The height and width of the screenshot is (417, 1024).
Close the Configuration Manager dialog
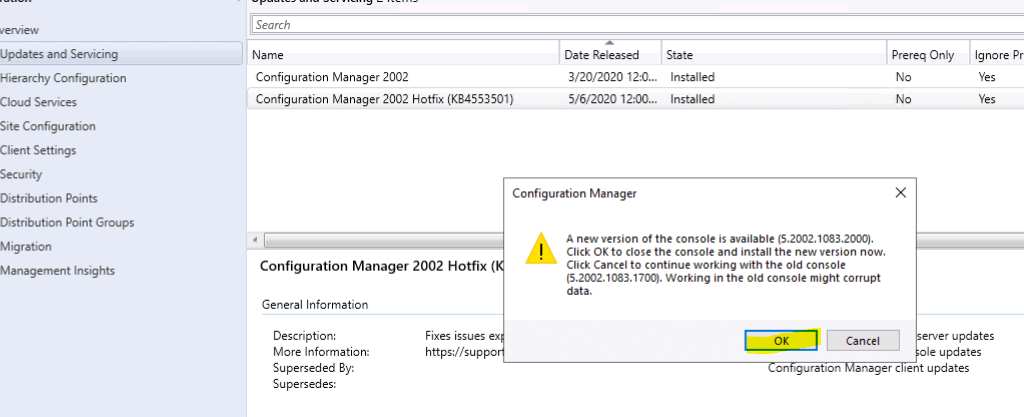coord(901,193)
